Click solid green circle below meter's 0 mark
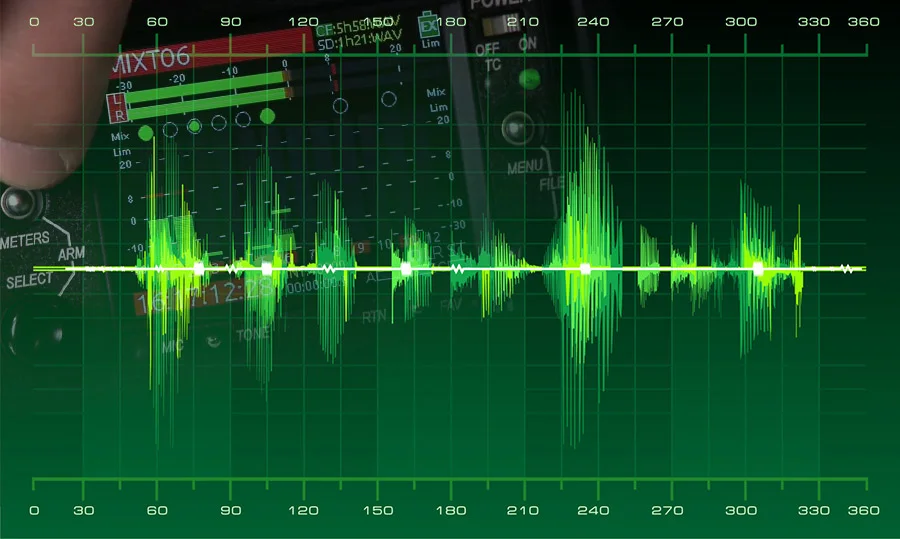Screen dimensions: 900x539 point(267,116)
